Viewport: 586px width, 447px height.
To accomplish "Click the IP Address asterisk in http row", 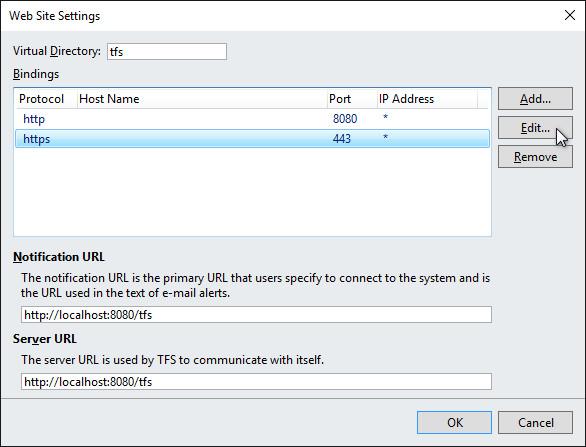I will (x=385, y=118).
